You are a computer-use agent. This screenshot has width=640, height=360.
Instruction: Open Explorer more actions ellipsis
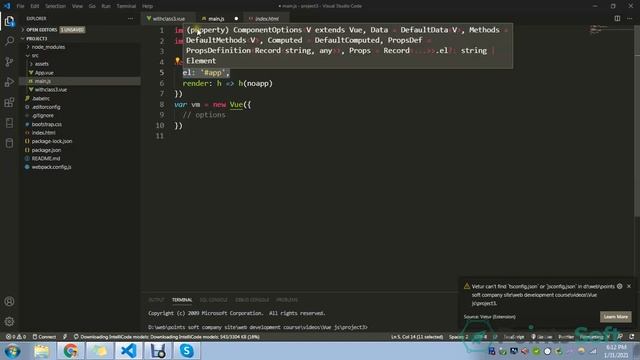pyautogui.click(x=130, y=18)
